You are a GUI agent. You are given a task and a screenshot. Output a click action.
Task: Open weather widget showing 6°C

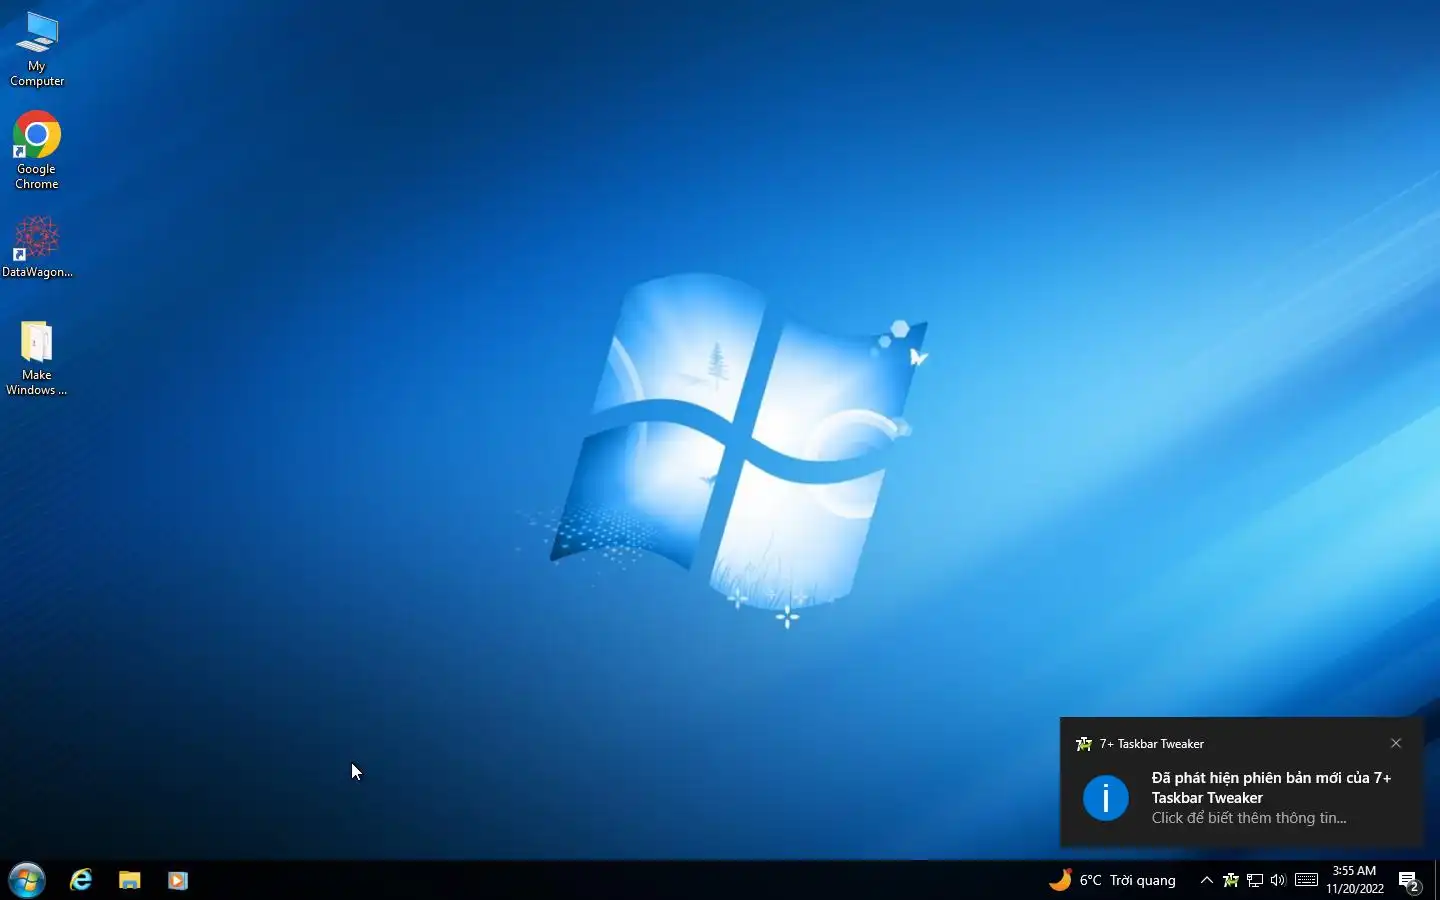[x=1112, y=880]
